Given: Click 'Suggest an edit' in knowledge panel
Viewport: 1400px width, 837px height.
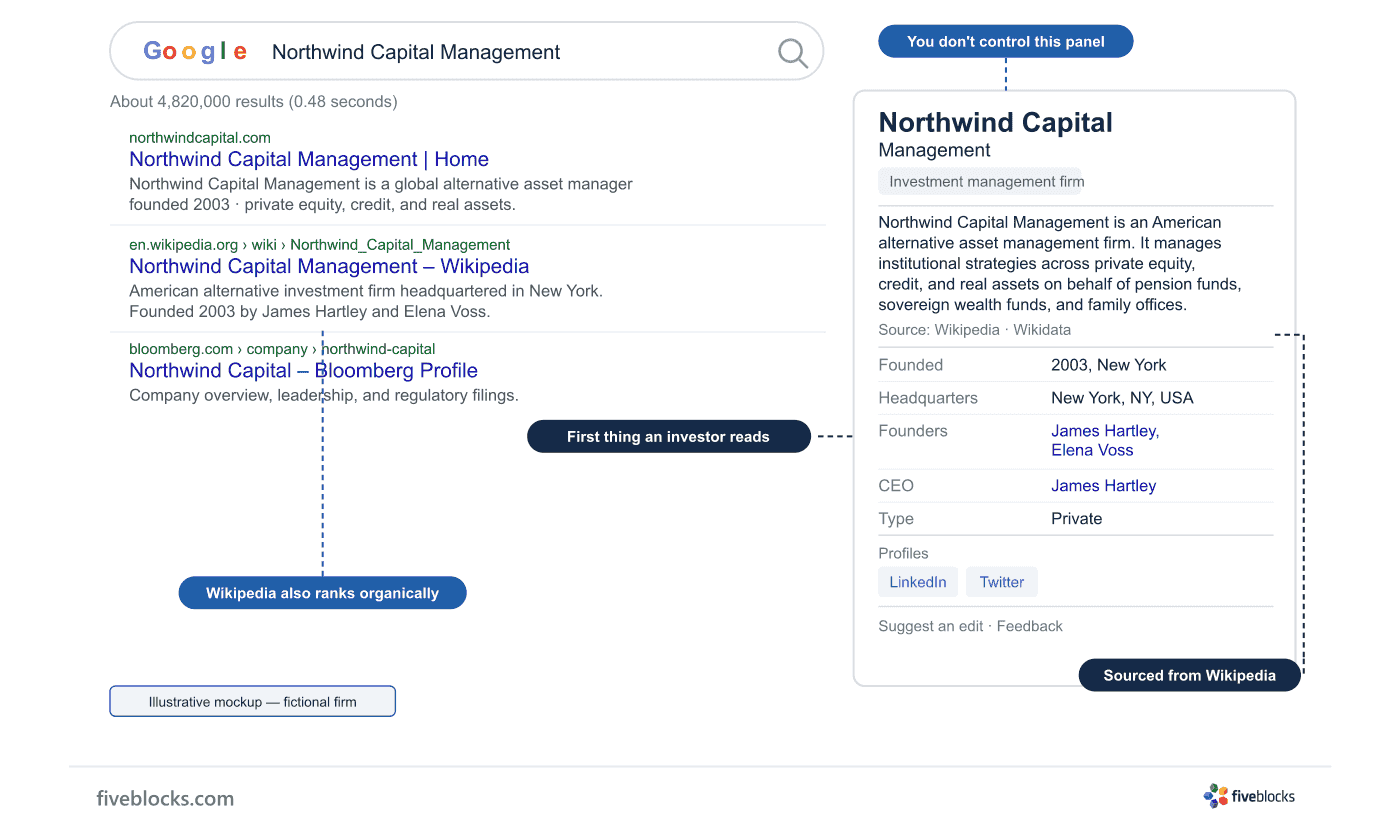Looking at the screenshot, I should coord(931,626).
